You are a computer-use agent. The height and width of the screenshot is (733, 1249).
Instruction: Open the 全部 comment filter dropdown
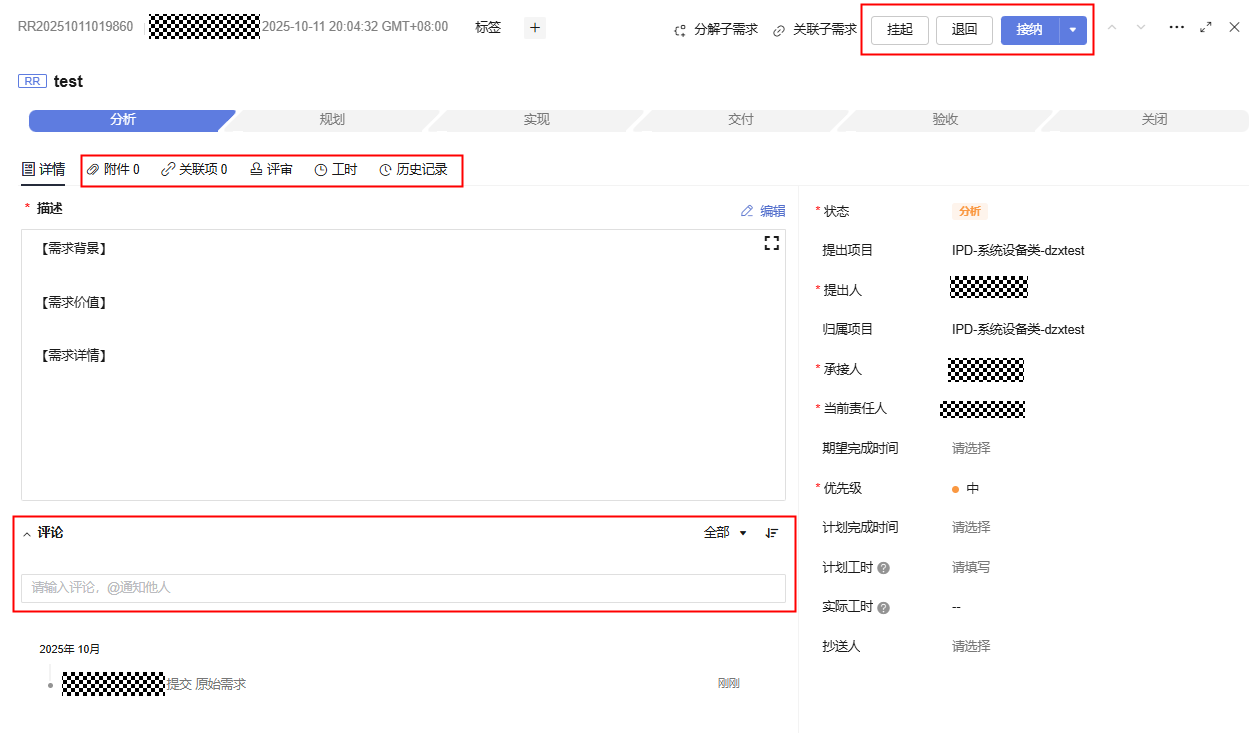pos(726,533)
